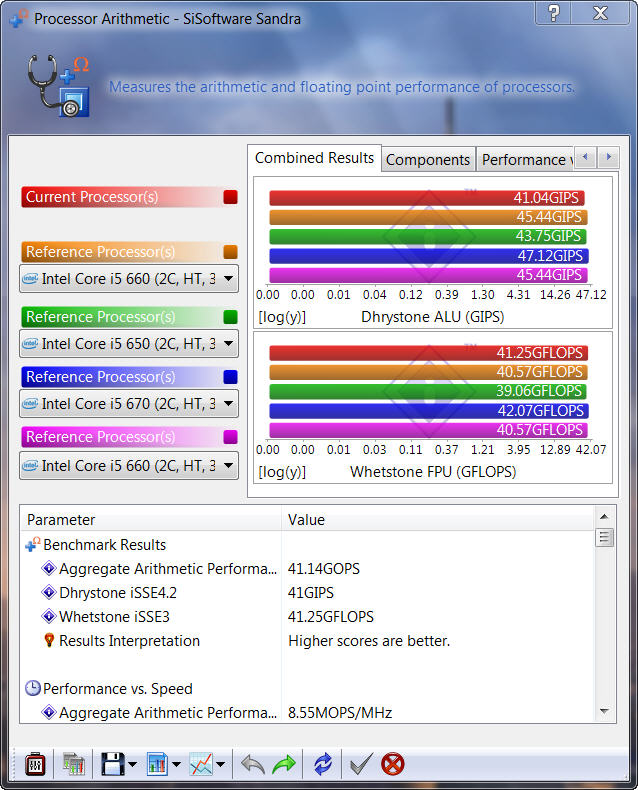Screen dimensions: 638x790
Task: Click the 41.14GOPS value
Action: (324, 569)
